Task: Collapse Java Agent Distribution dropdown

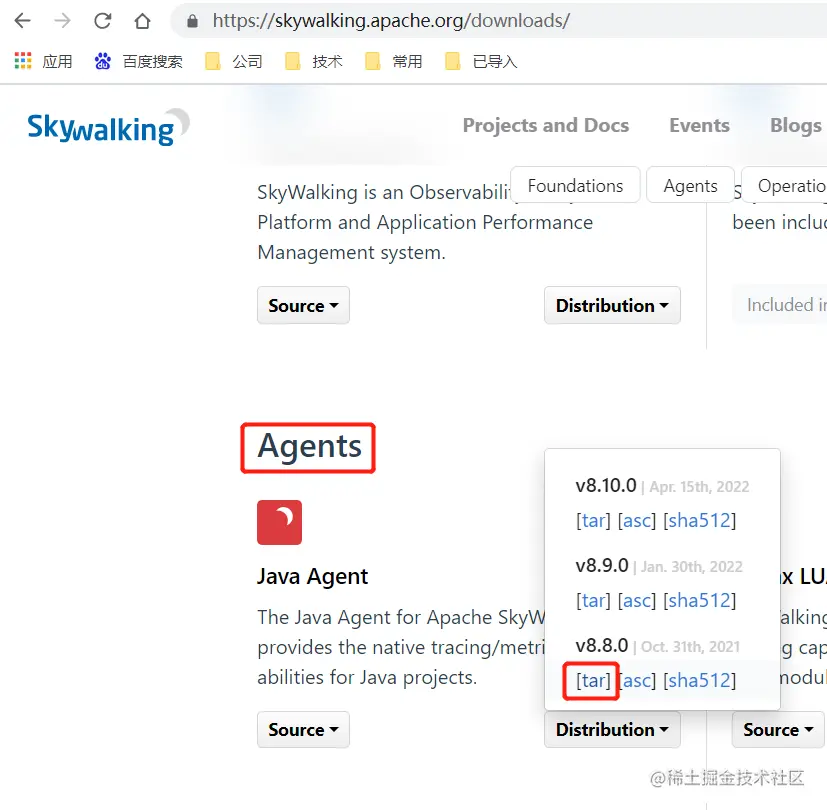Action: coord(612,729)
